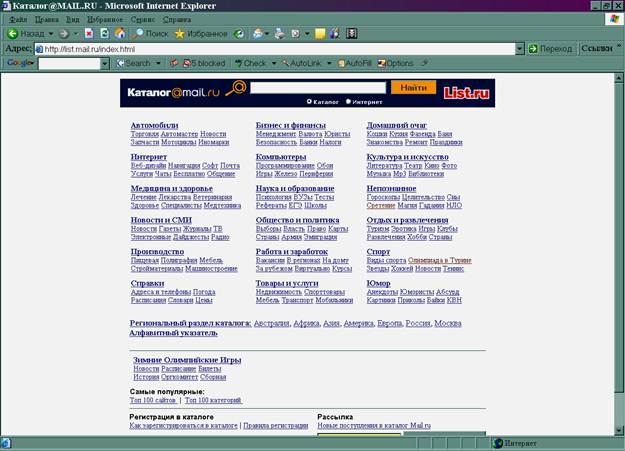Click the magnifier logo on Каталог header
625x451 pixels.
(x=236, y=89)
